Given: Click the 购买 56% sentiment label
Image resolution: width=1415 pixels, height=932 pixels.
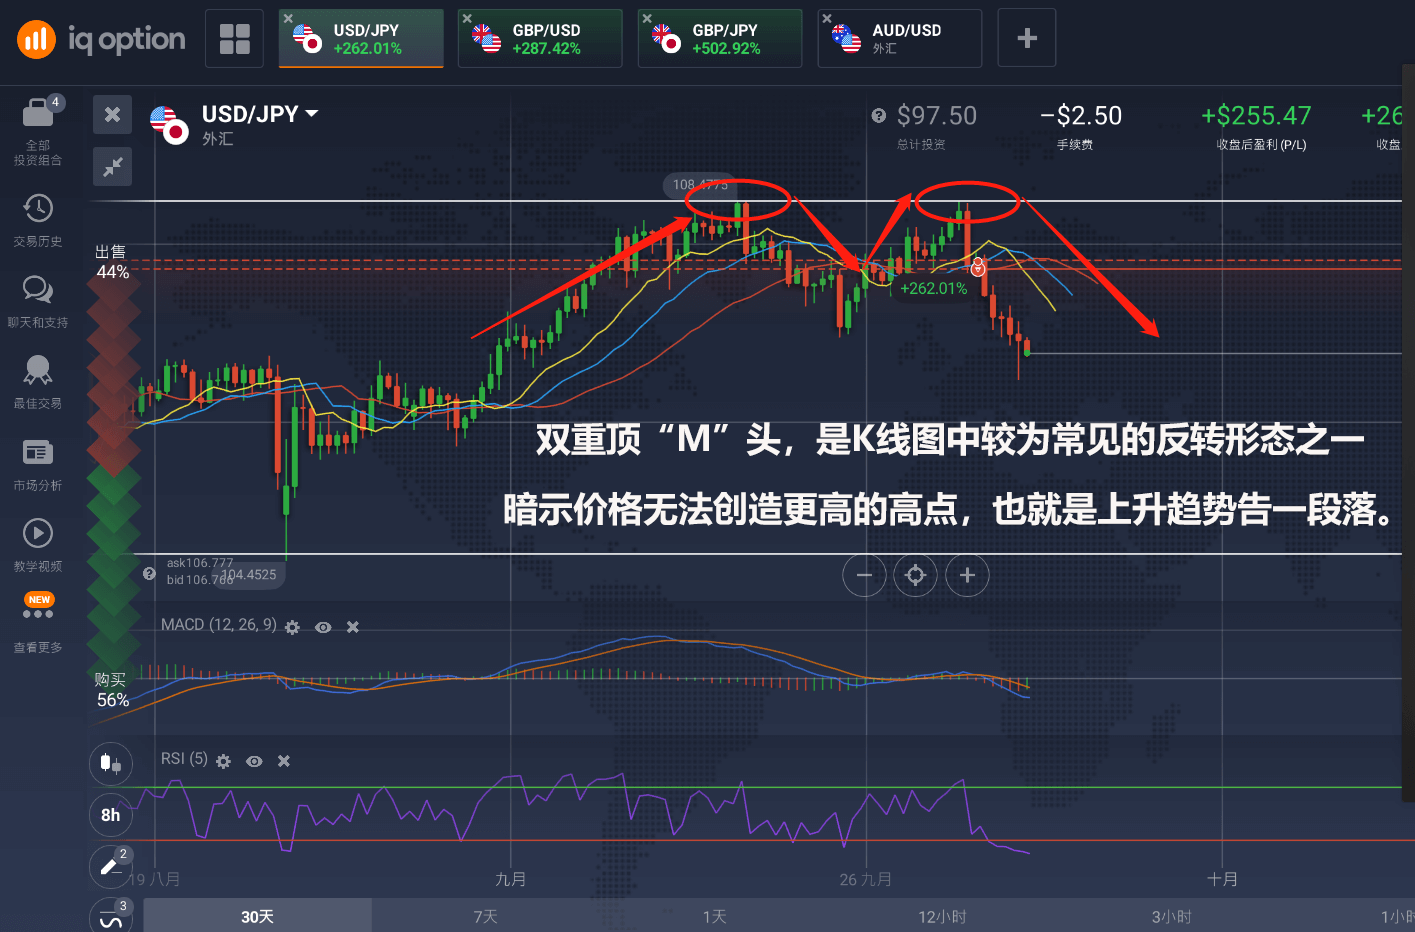Looking at the screenshot, I should (x=112, y=690).
